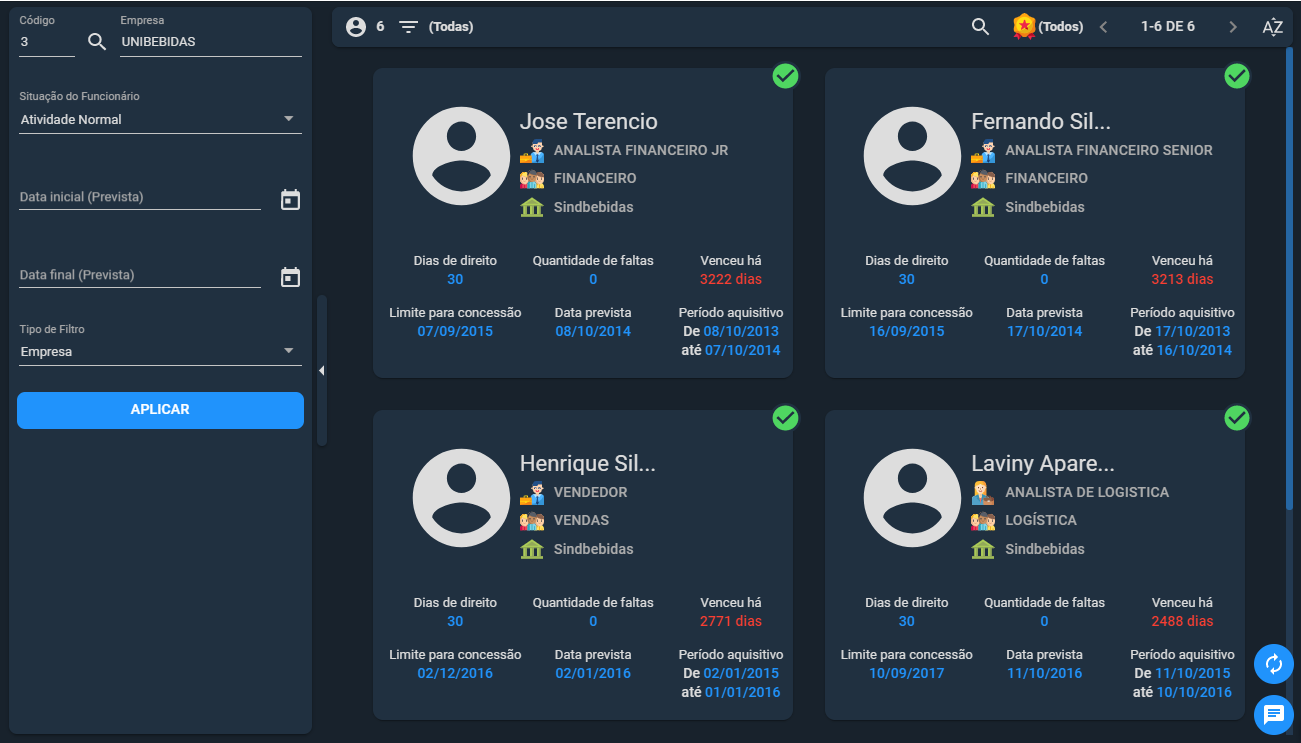Viewport: 1301px width, 743px height.
Task: Click Jose Terencio's avatar picture
Action: 461,156
